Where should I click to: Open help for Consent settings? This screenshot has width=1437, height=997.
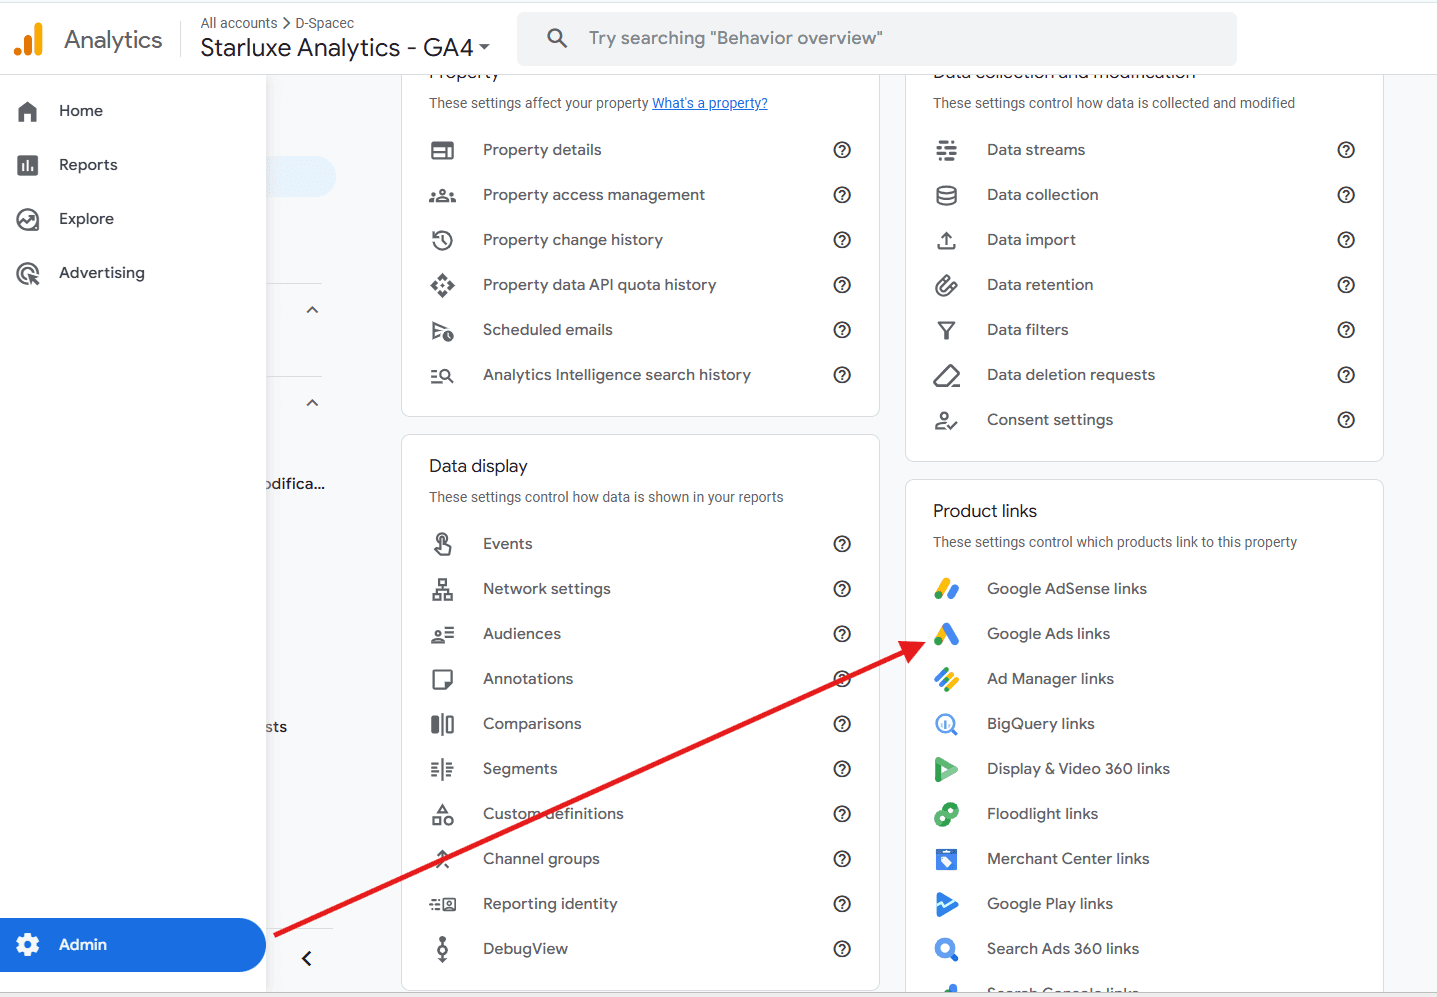[x=1346, y=420]
